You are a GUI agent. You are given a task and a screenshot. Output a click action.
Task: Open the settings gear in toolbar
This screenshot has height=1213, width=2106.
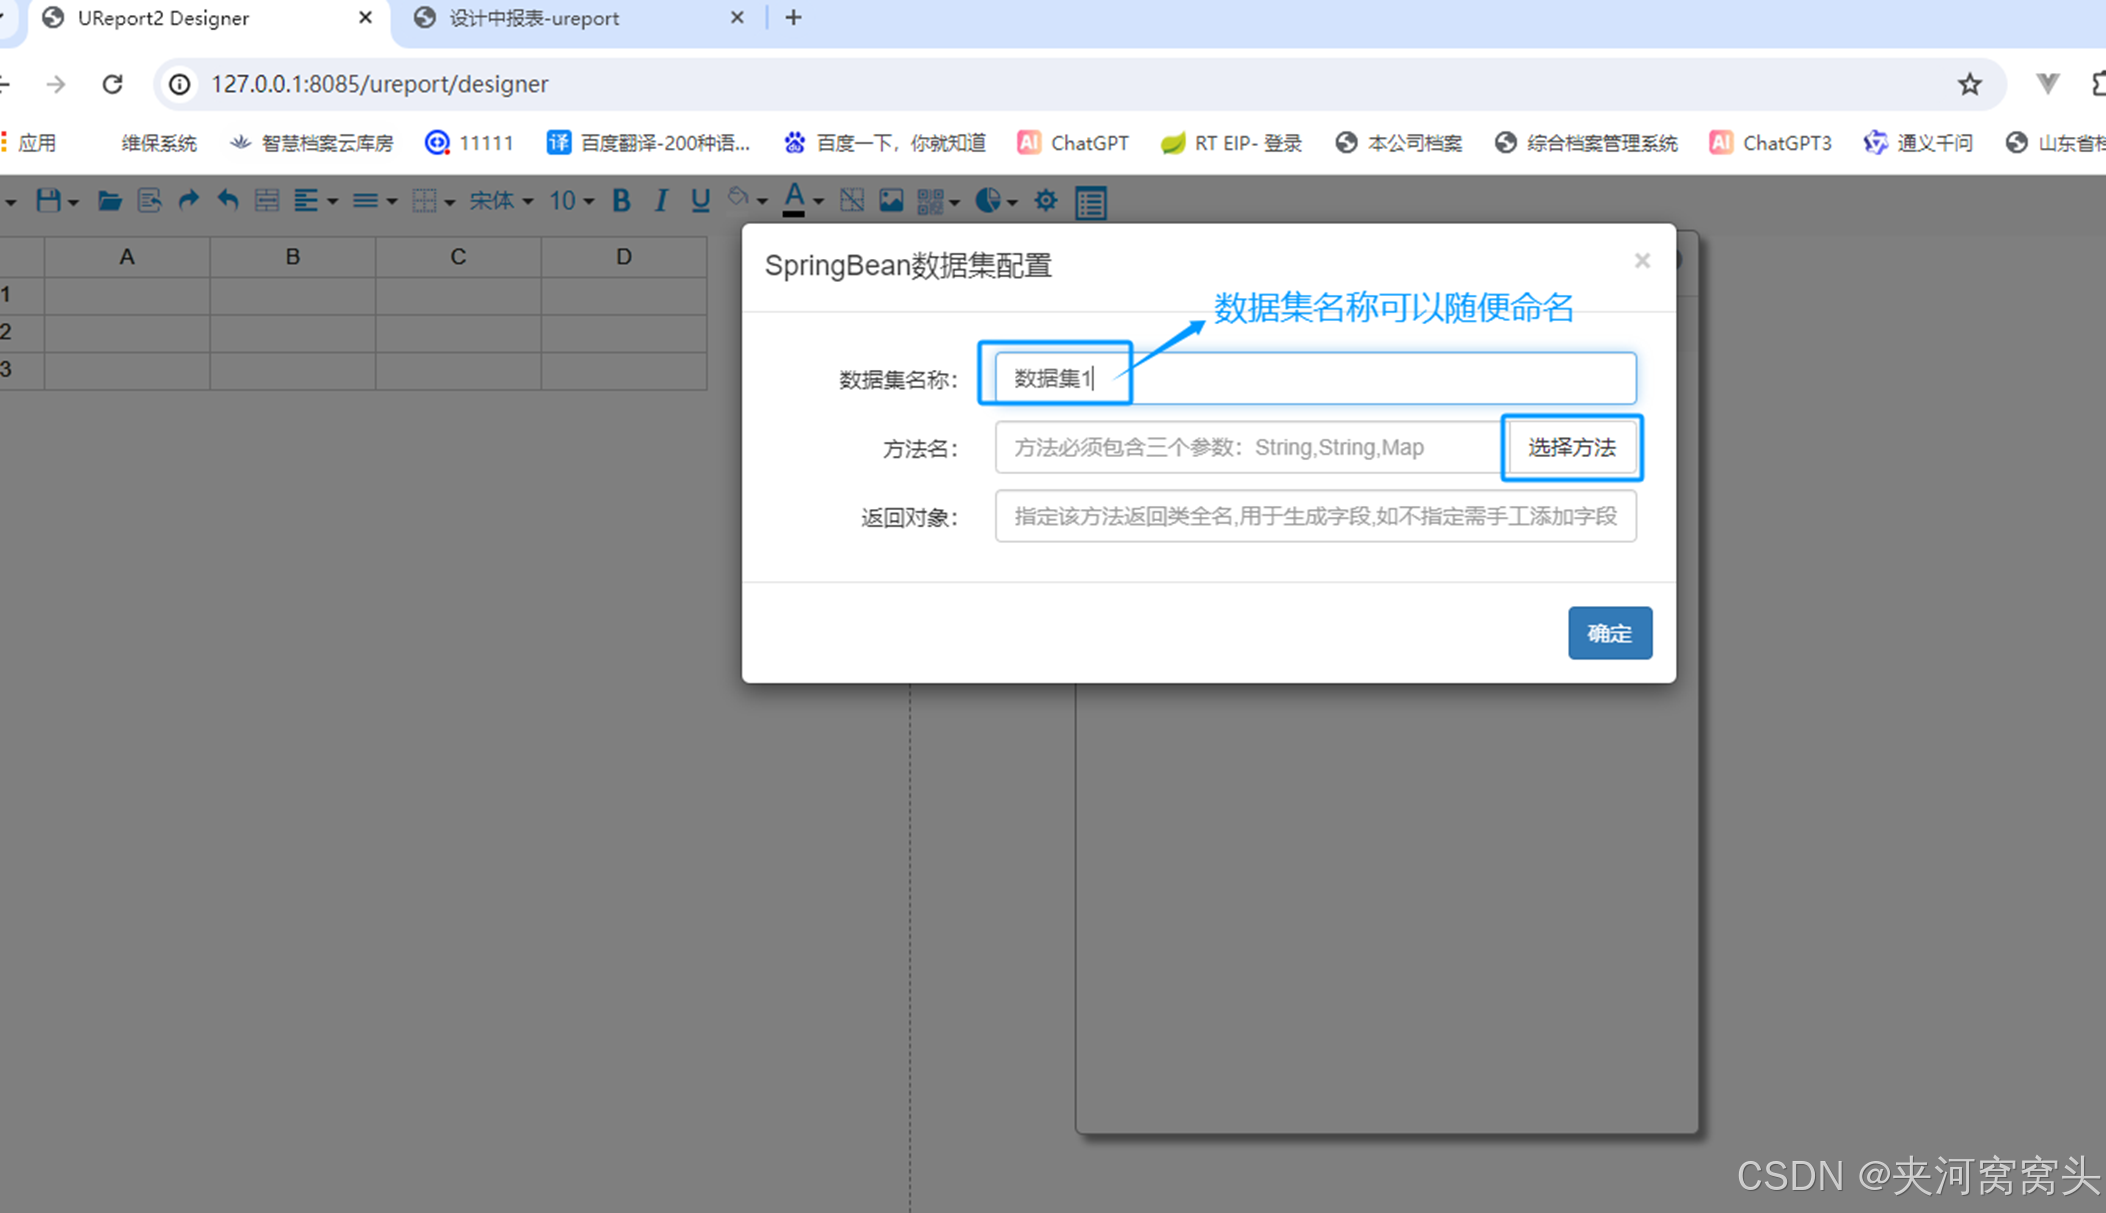click(x=1045, y=201)
